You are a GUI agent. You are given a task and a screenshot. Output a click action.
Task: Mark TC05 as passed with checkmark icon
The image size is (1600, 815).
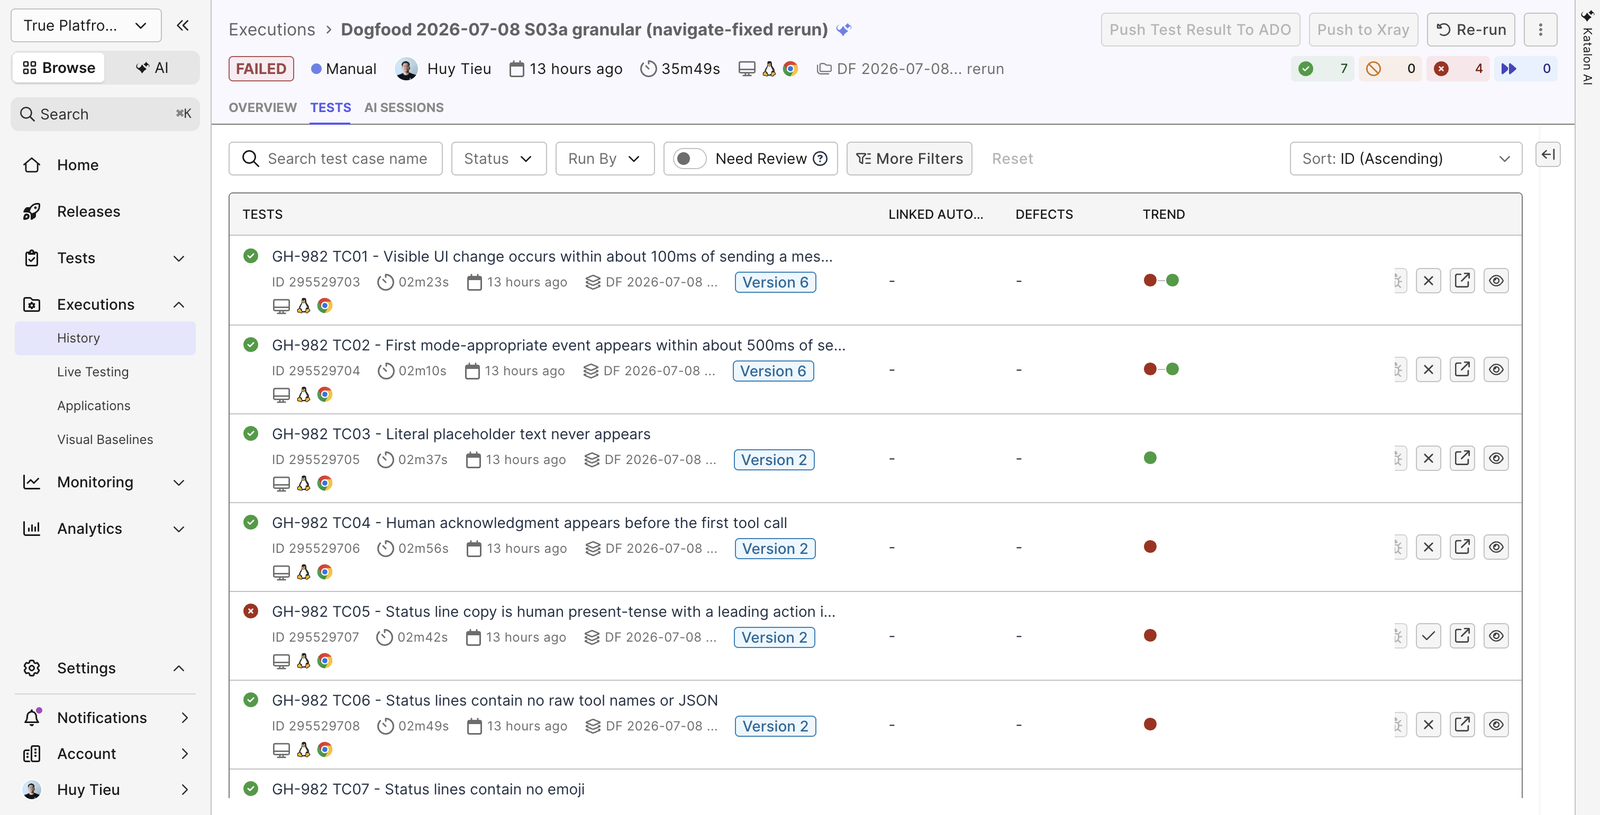[1428, 636]
